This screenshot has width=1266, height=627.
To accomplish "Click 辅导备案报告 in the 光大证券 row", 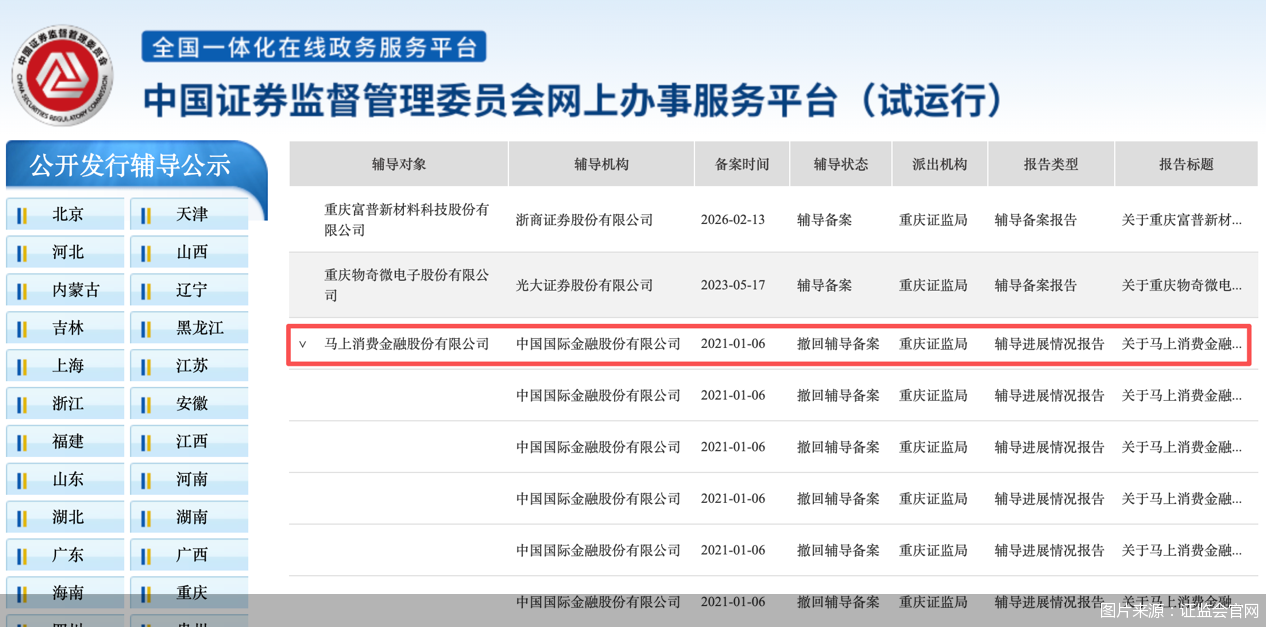I will coord(1036,285).
